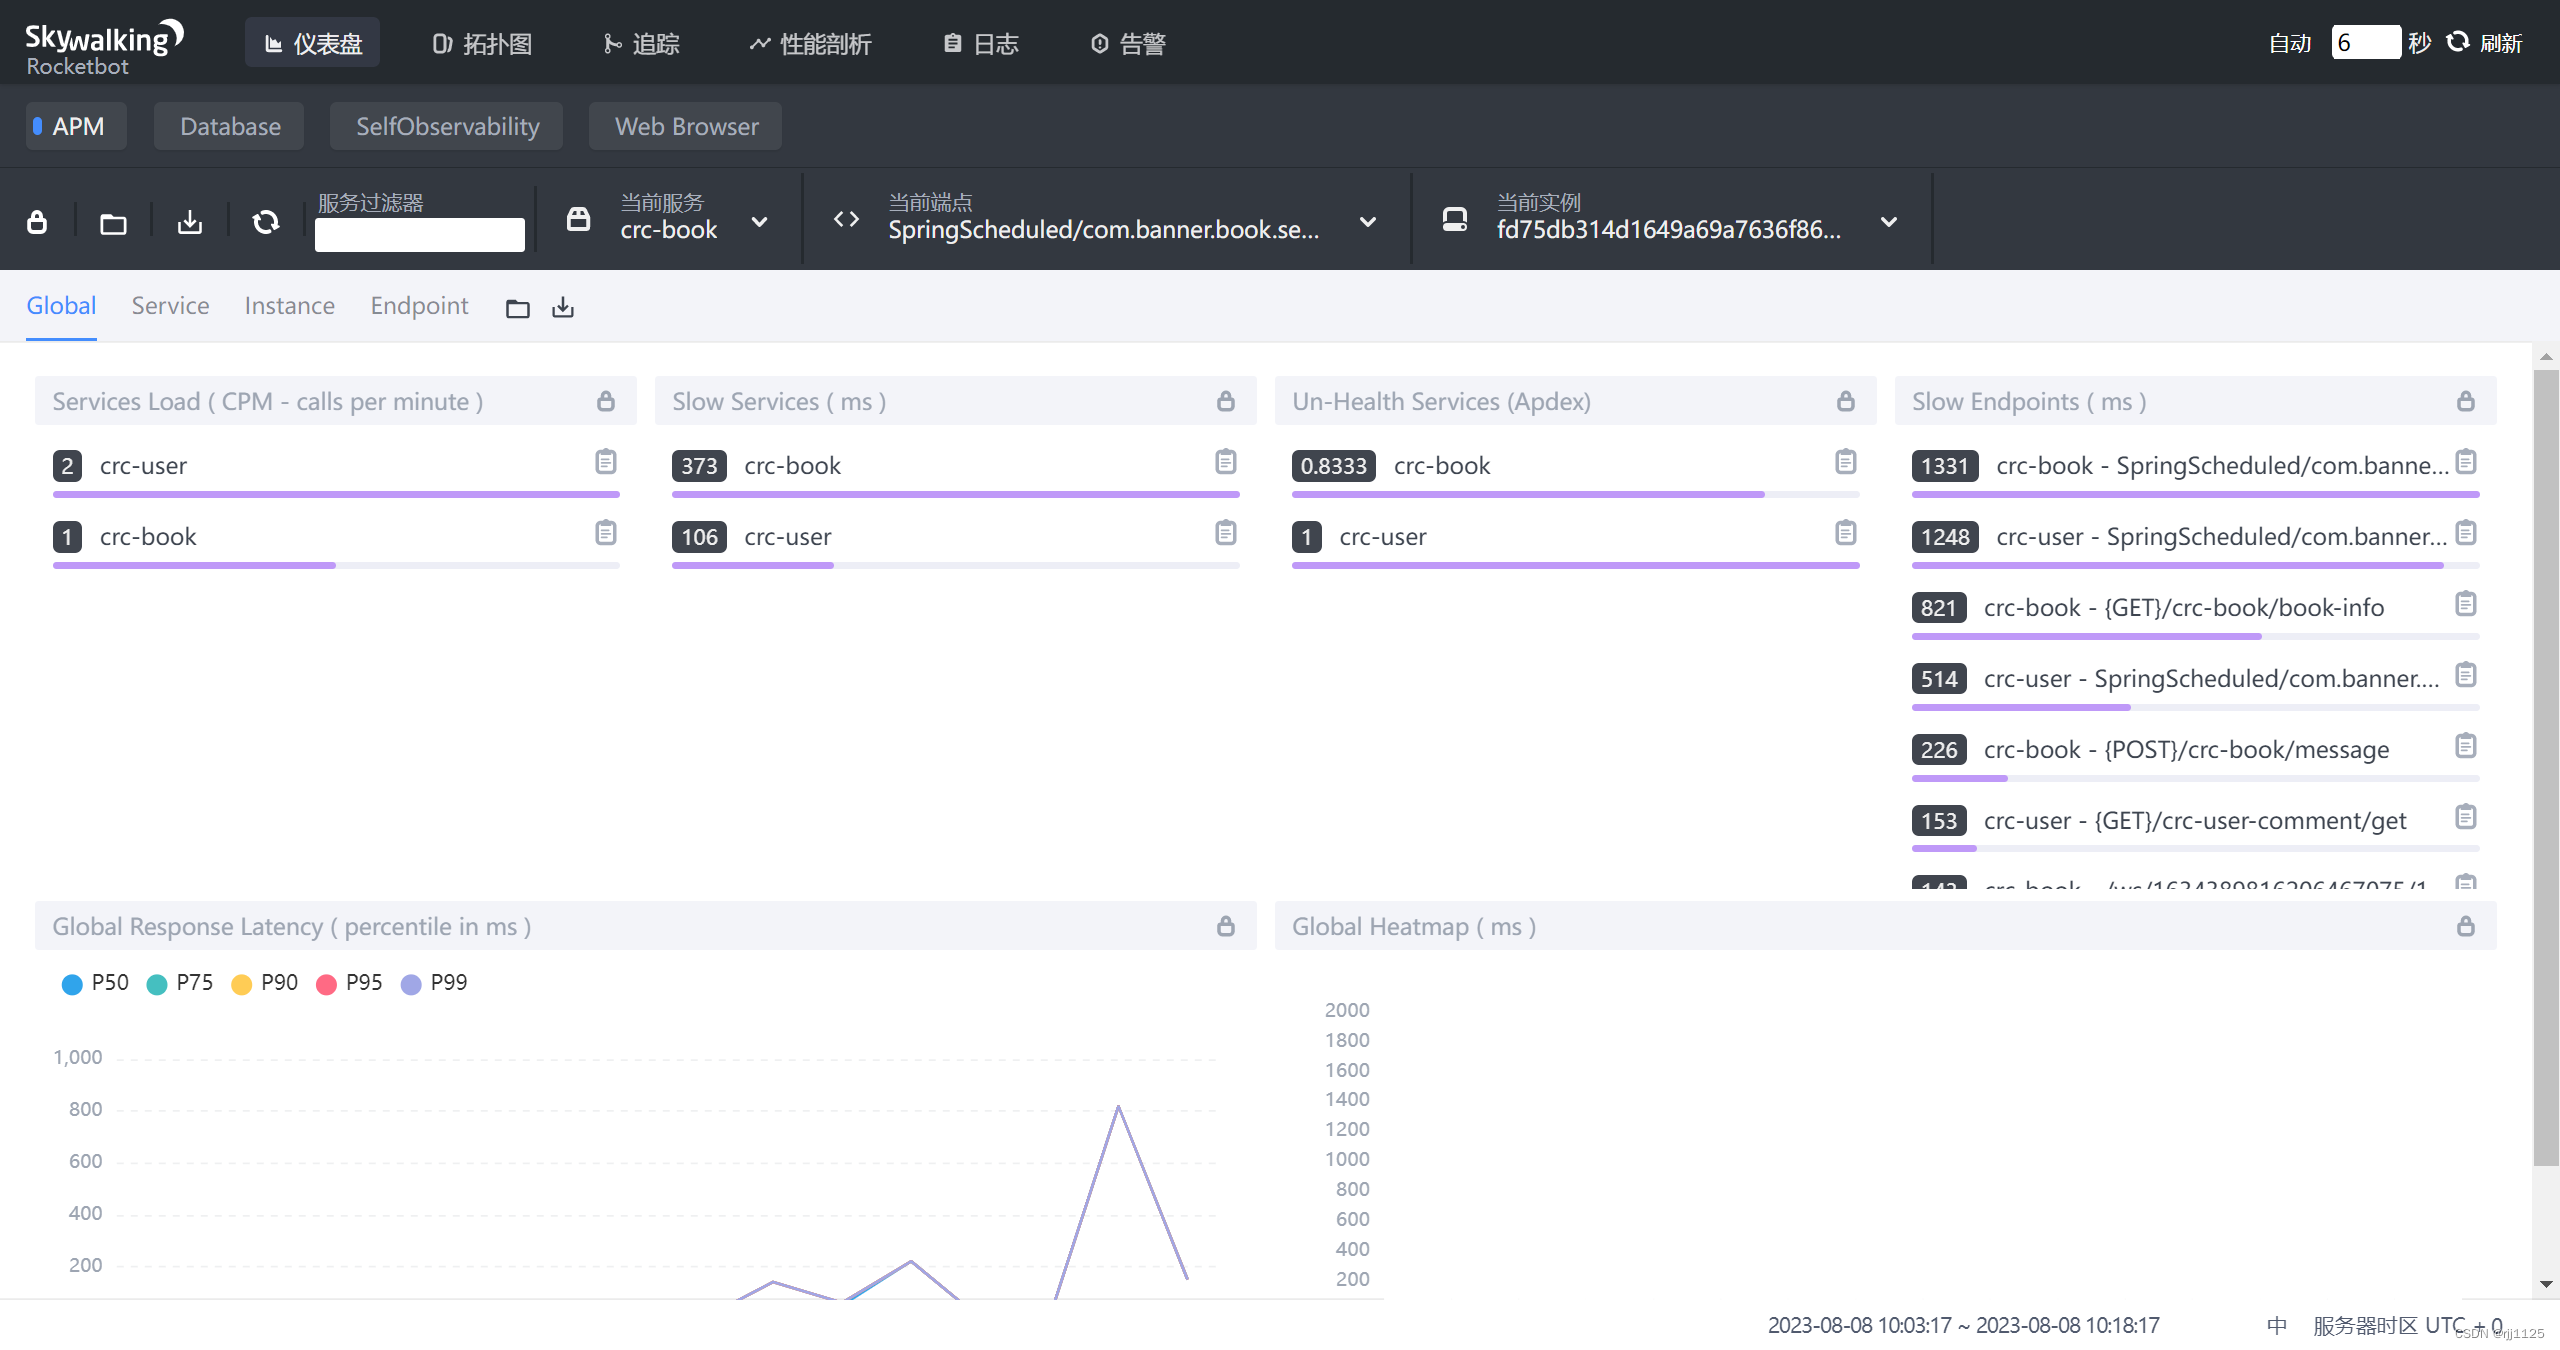Screen dimensions: 2560x1350
Task: Toggle the lock on the Global Heatmap panel
Action: [x=2466, y=926]
